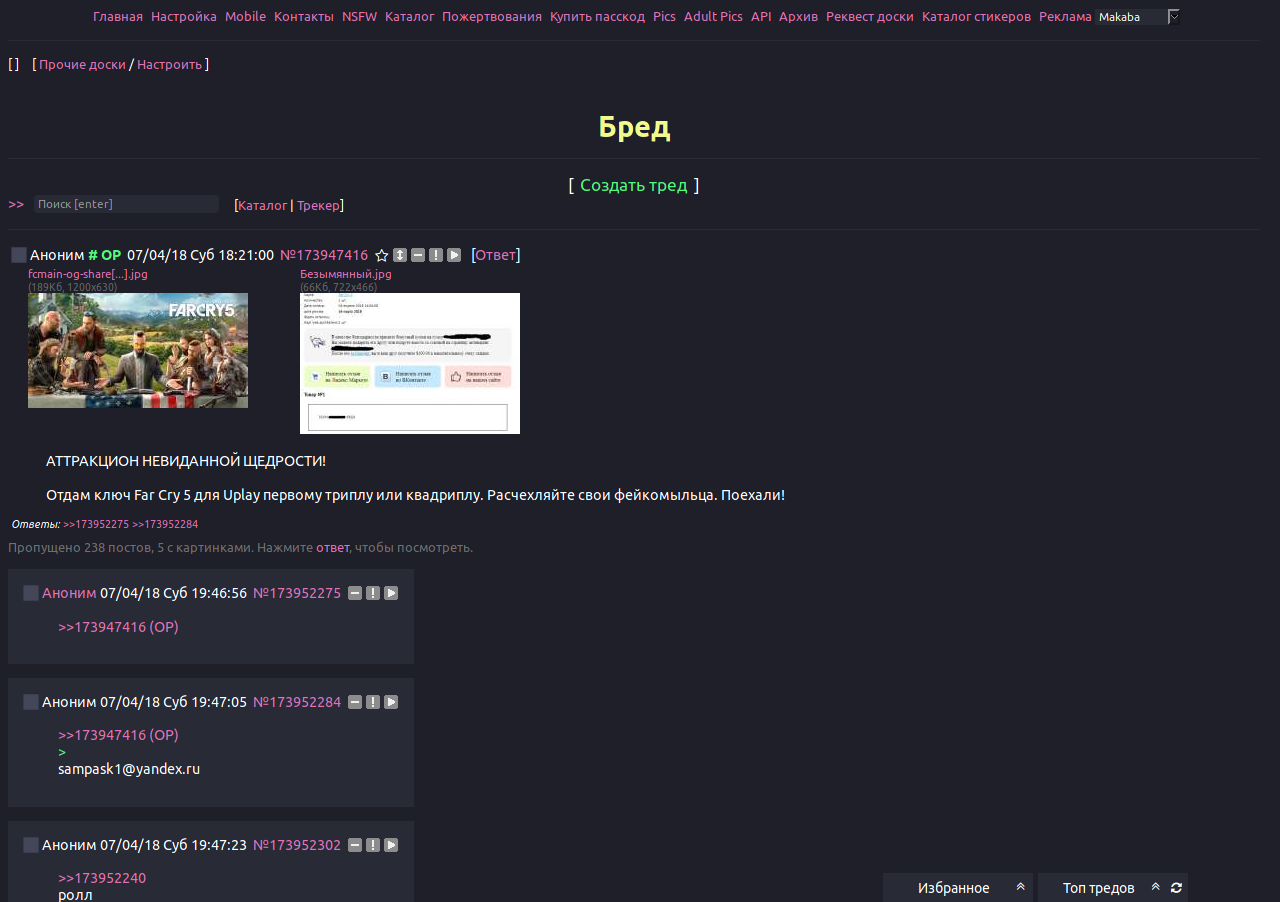Open the Каталог стикеров link
Screen dimensions: 1280x902
click(976, 17)
